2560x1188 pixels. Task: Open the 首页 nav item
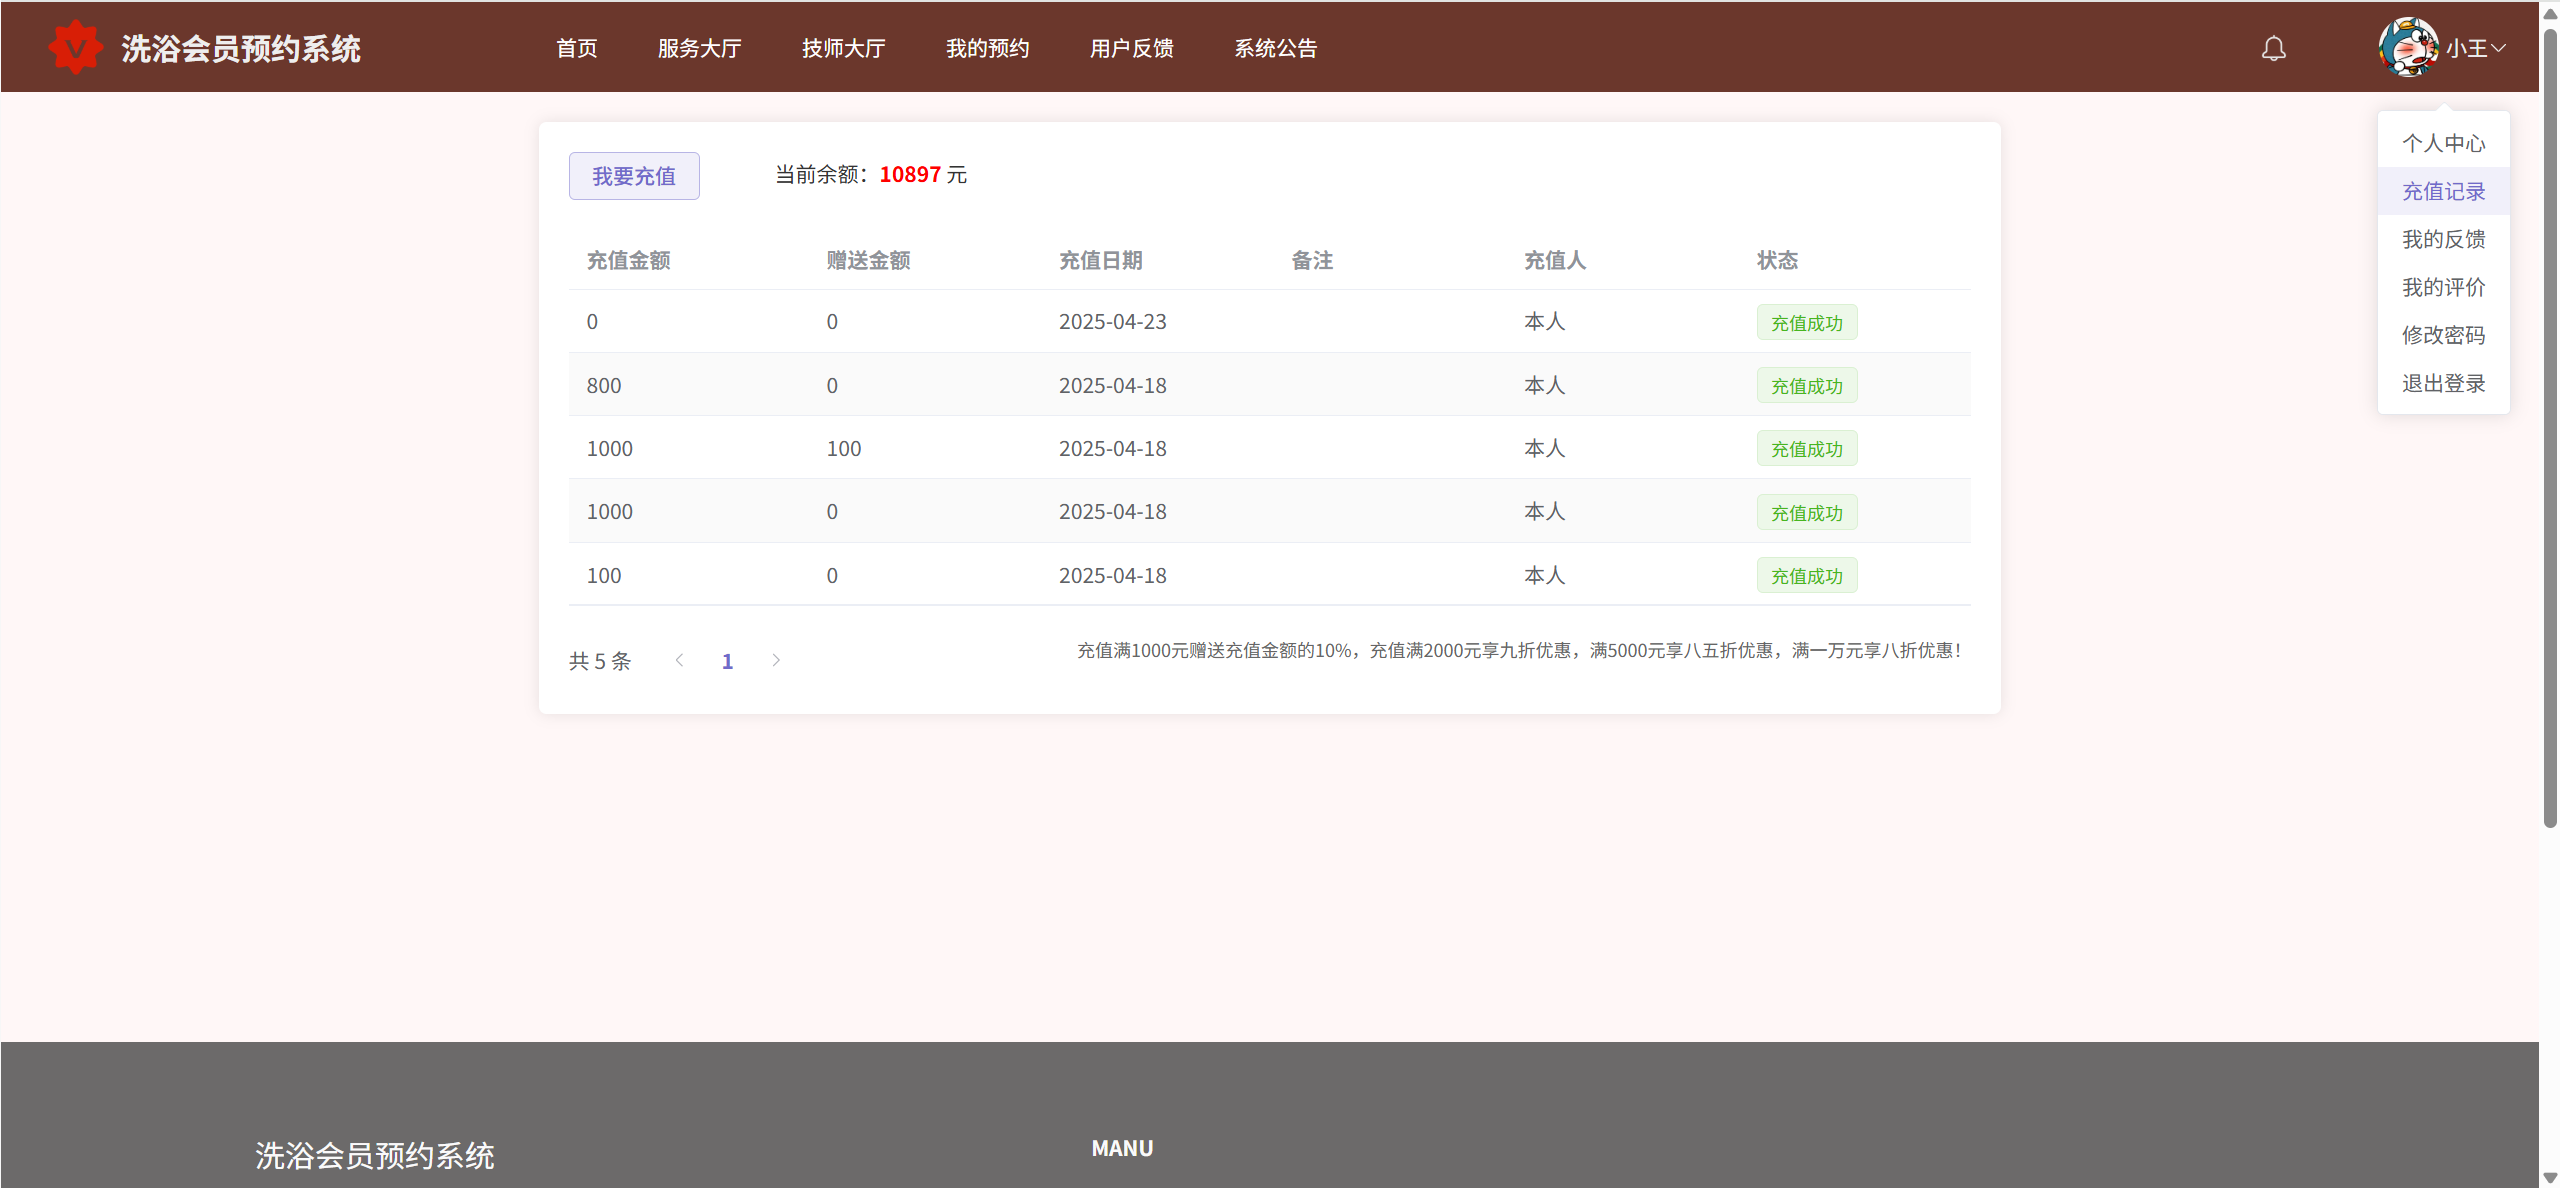click(x=576, y=48)
